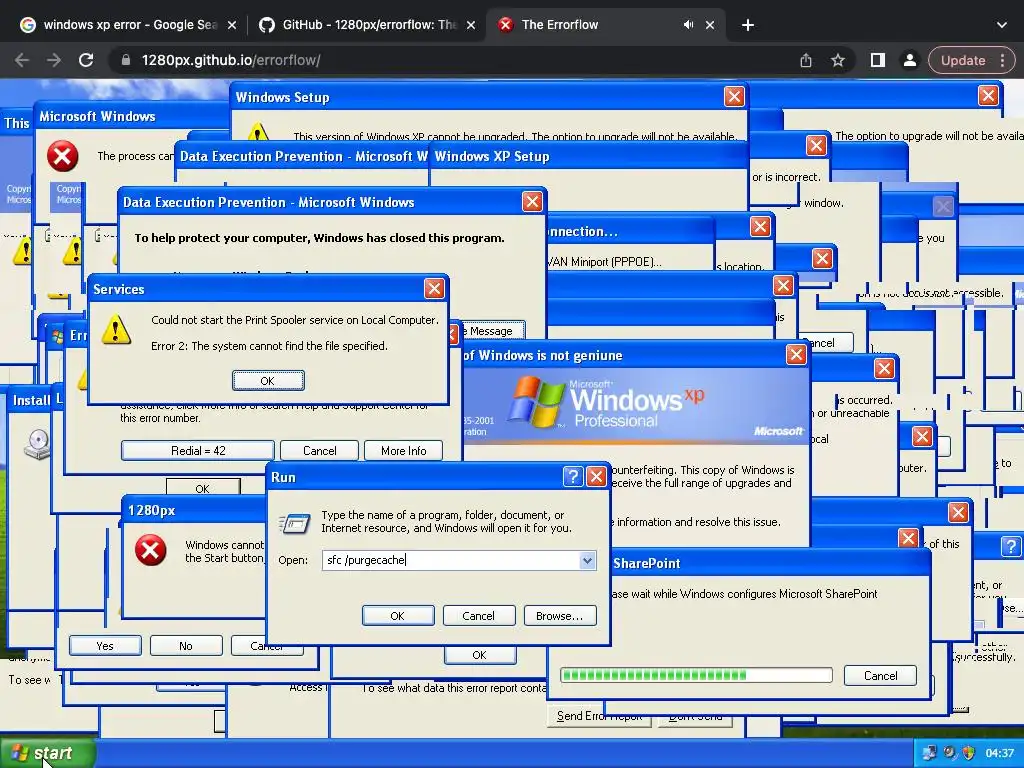Click the Windows XP Professional logo banner
Screen dimensions: 1024x768
pyautogui.click(x=635, y=404)
